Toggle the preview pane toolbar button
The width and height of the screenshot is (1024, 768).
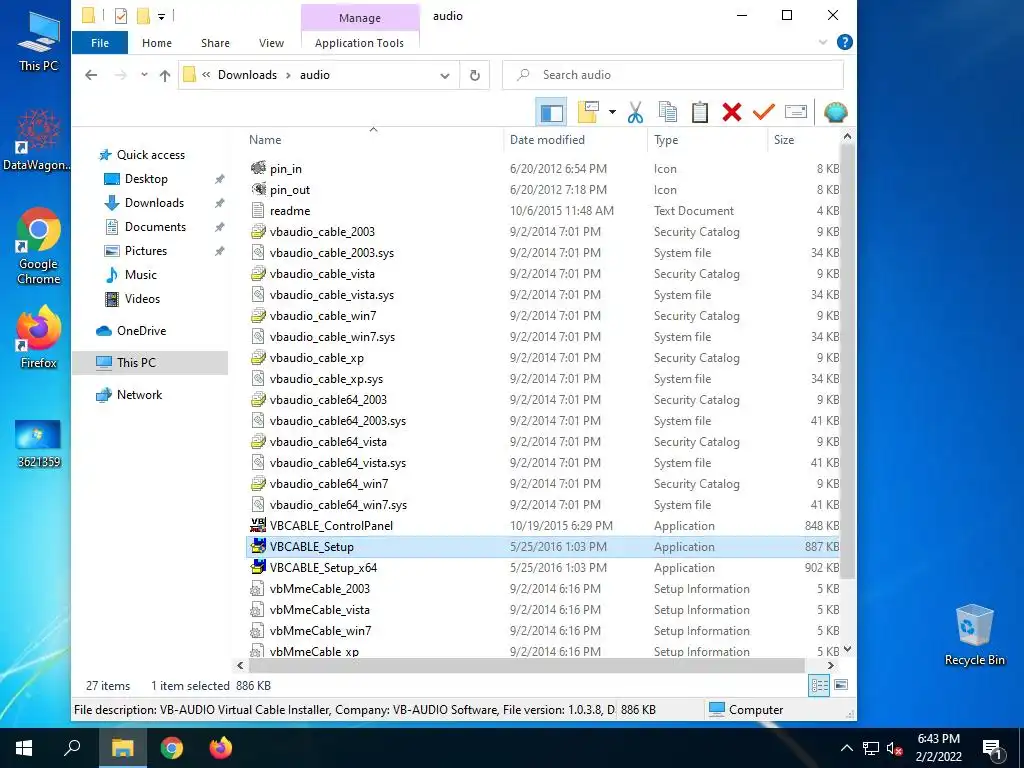(x=551, y=112)
